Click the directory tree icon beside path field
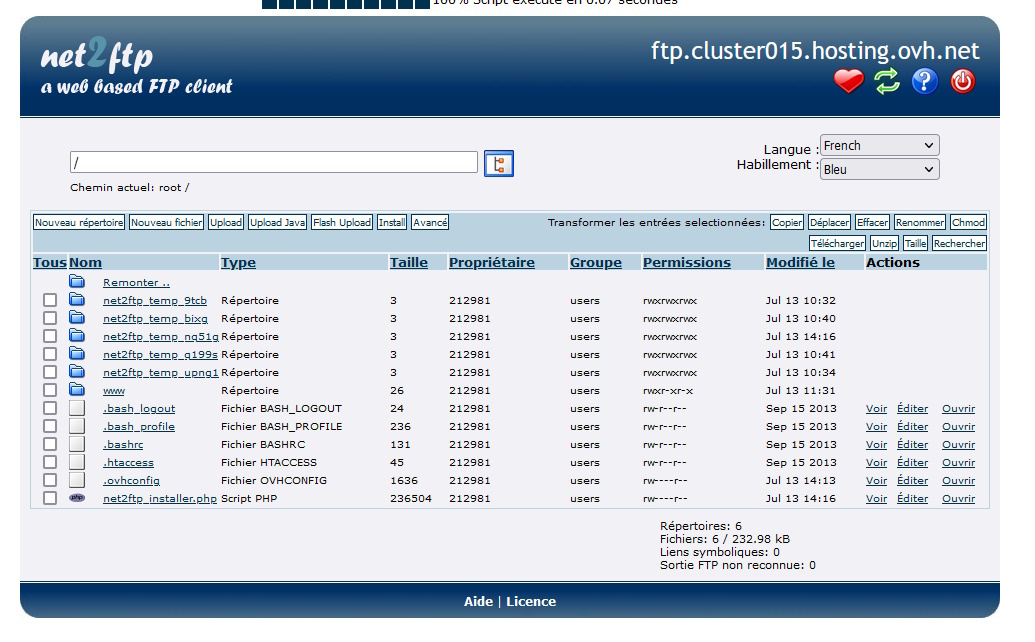Screen dimensions: 1035x642 pos(498,163)
